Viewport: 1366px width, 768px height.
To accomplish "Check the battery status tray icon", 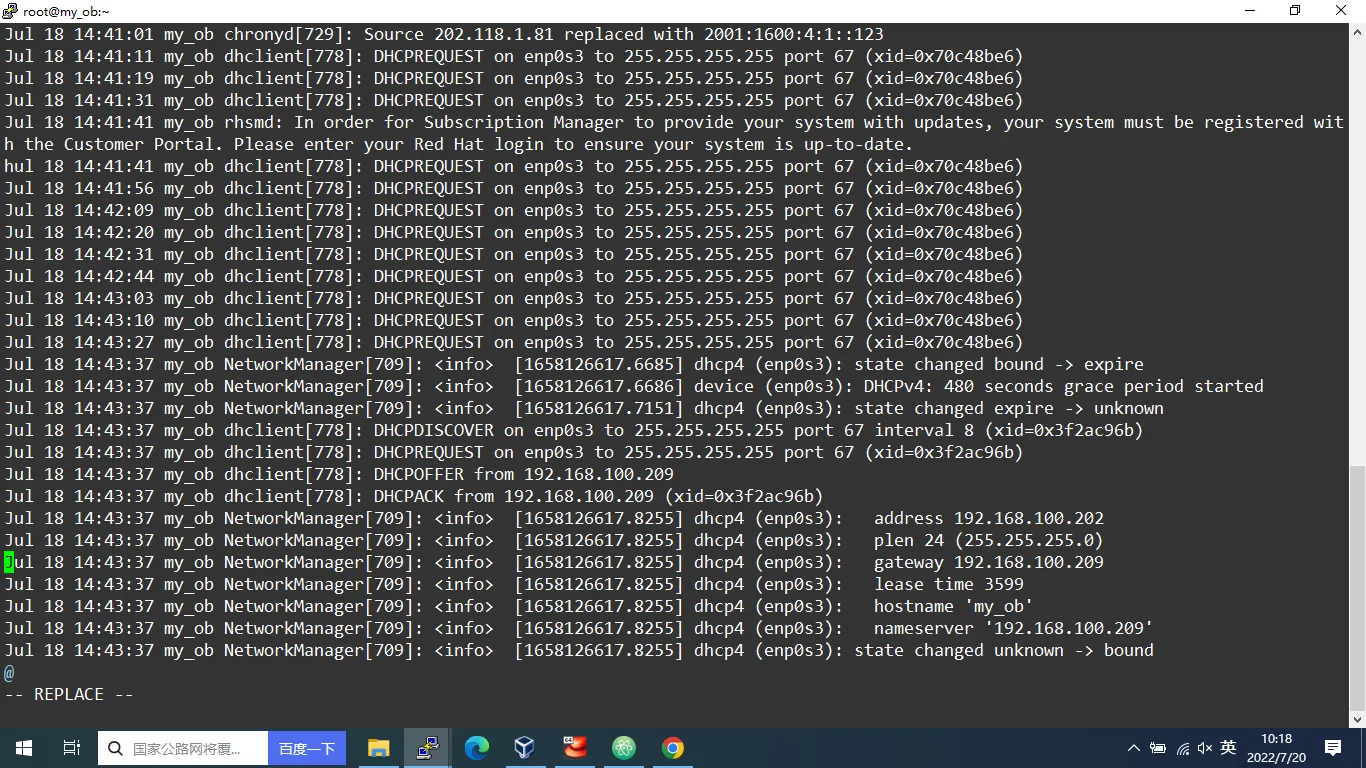I will pos(1158,748).
